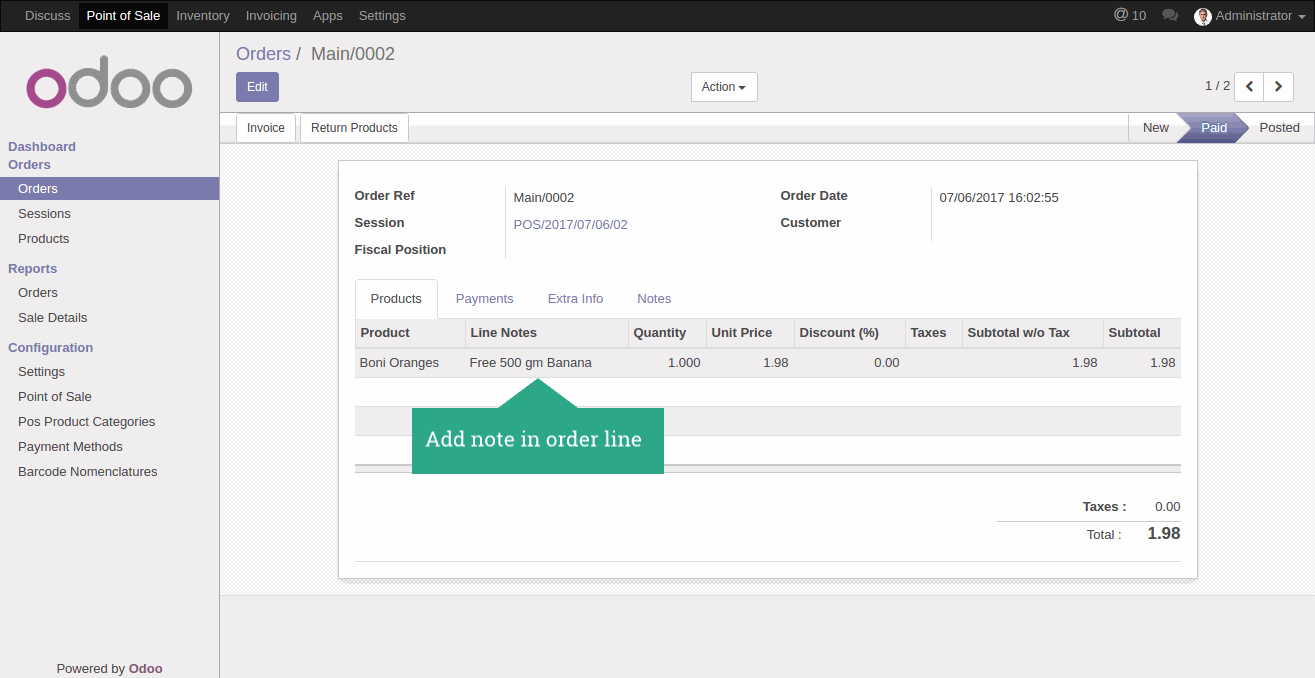
Task: Go to the previous order record arrow
Action: pos(1249,87)
